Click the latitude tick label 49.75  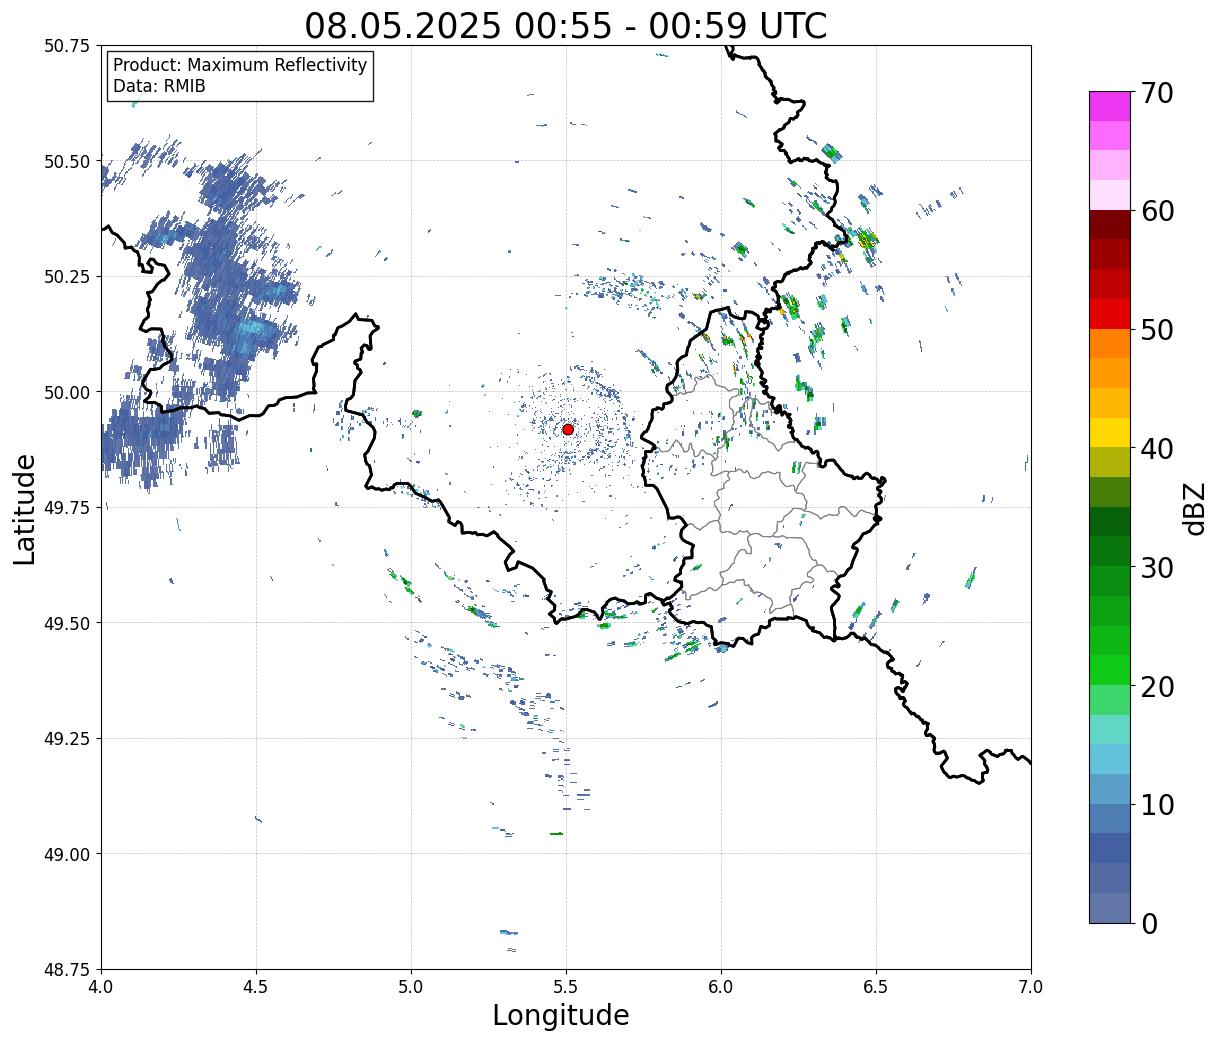[x=67, y=508]
